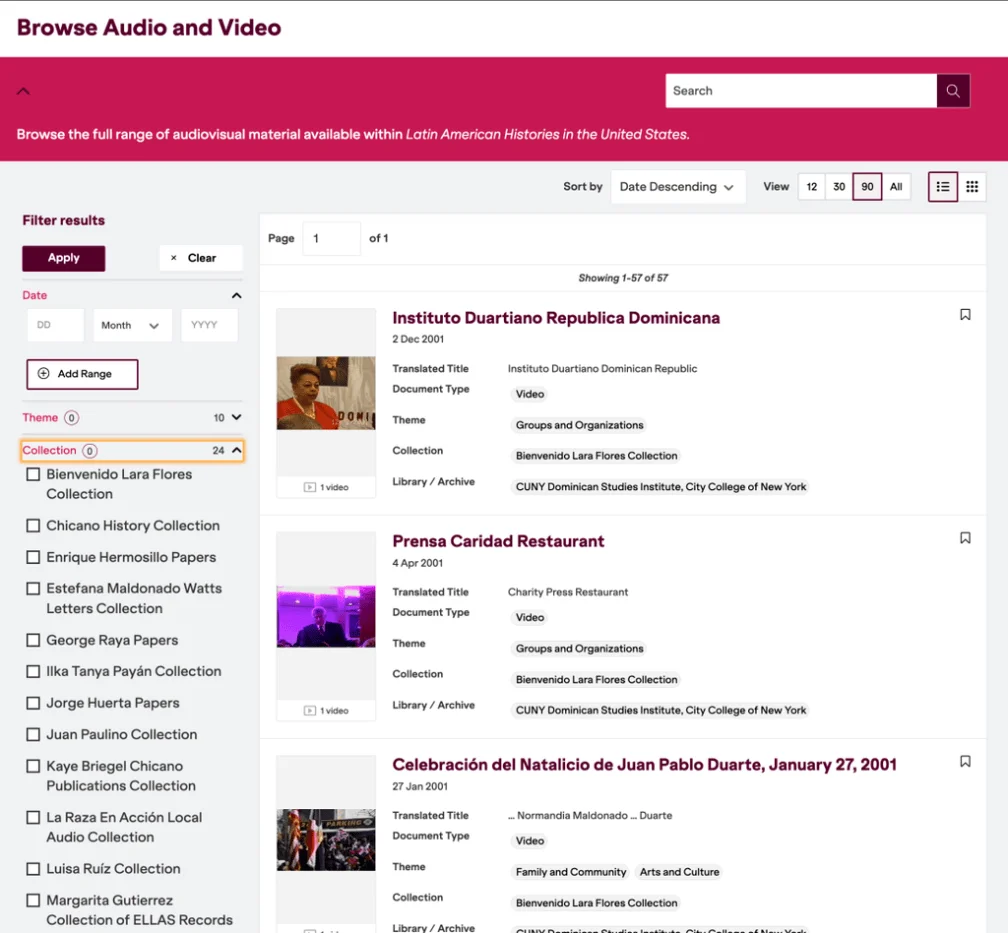Image resolution: width=1008 pixels, height=933 pixels.
Task: Focus the Search text field
Action: point(801,91)
